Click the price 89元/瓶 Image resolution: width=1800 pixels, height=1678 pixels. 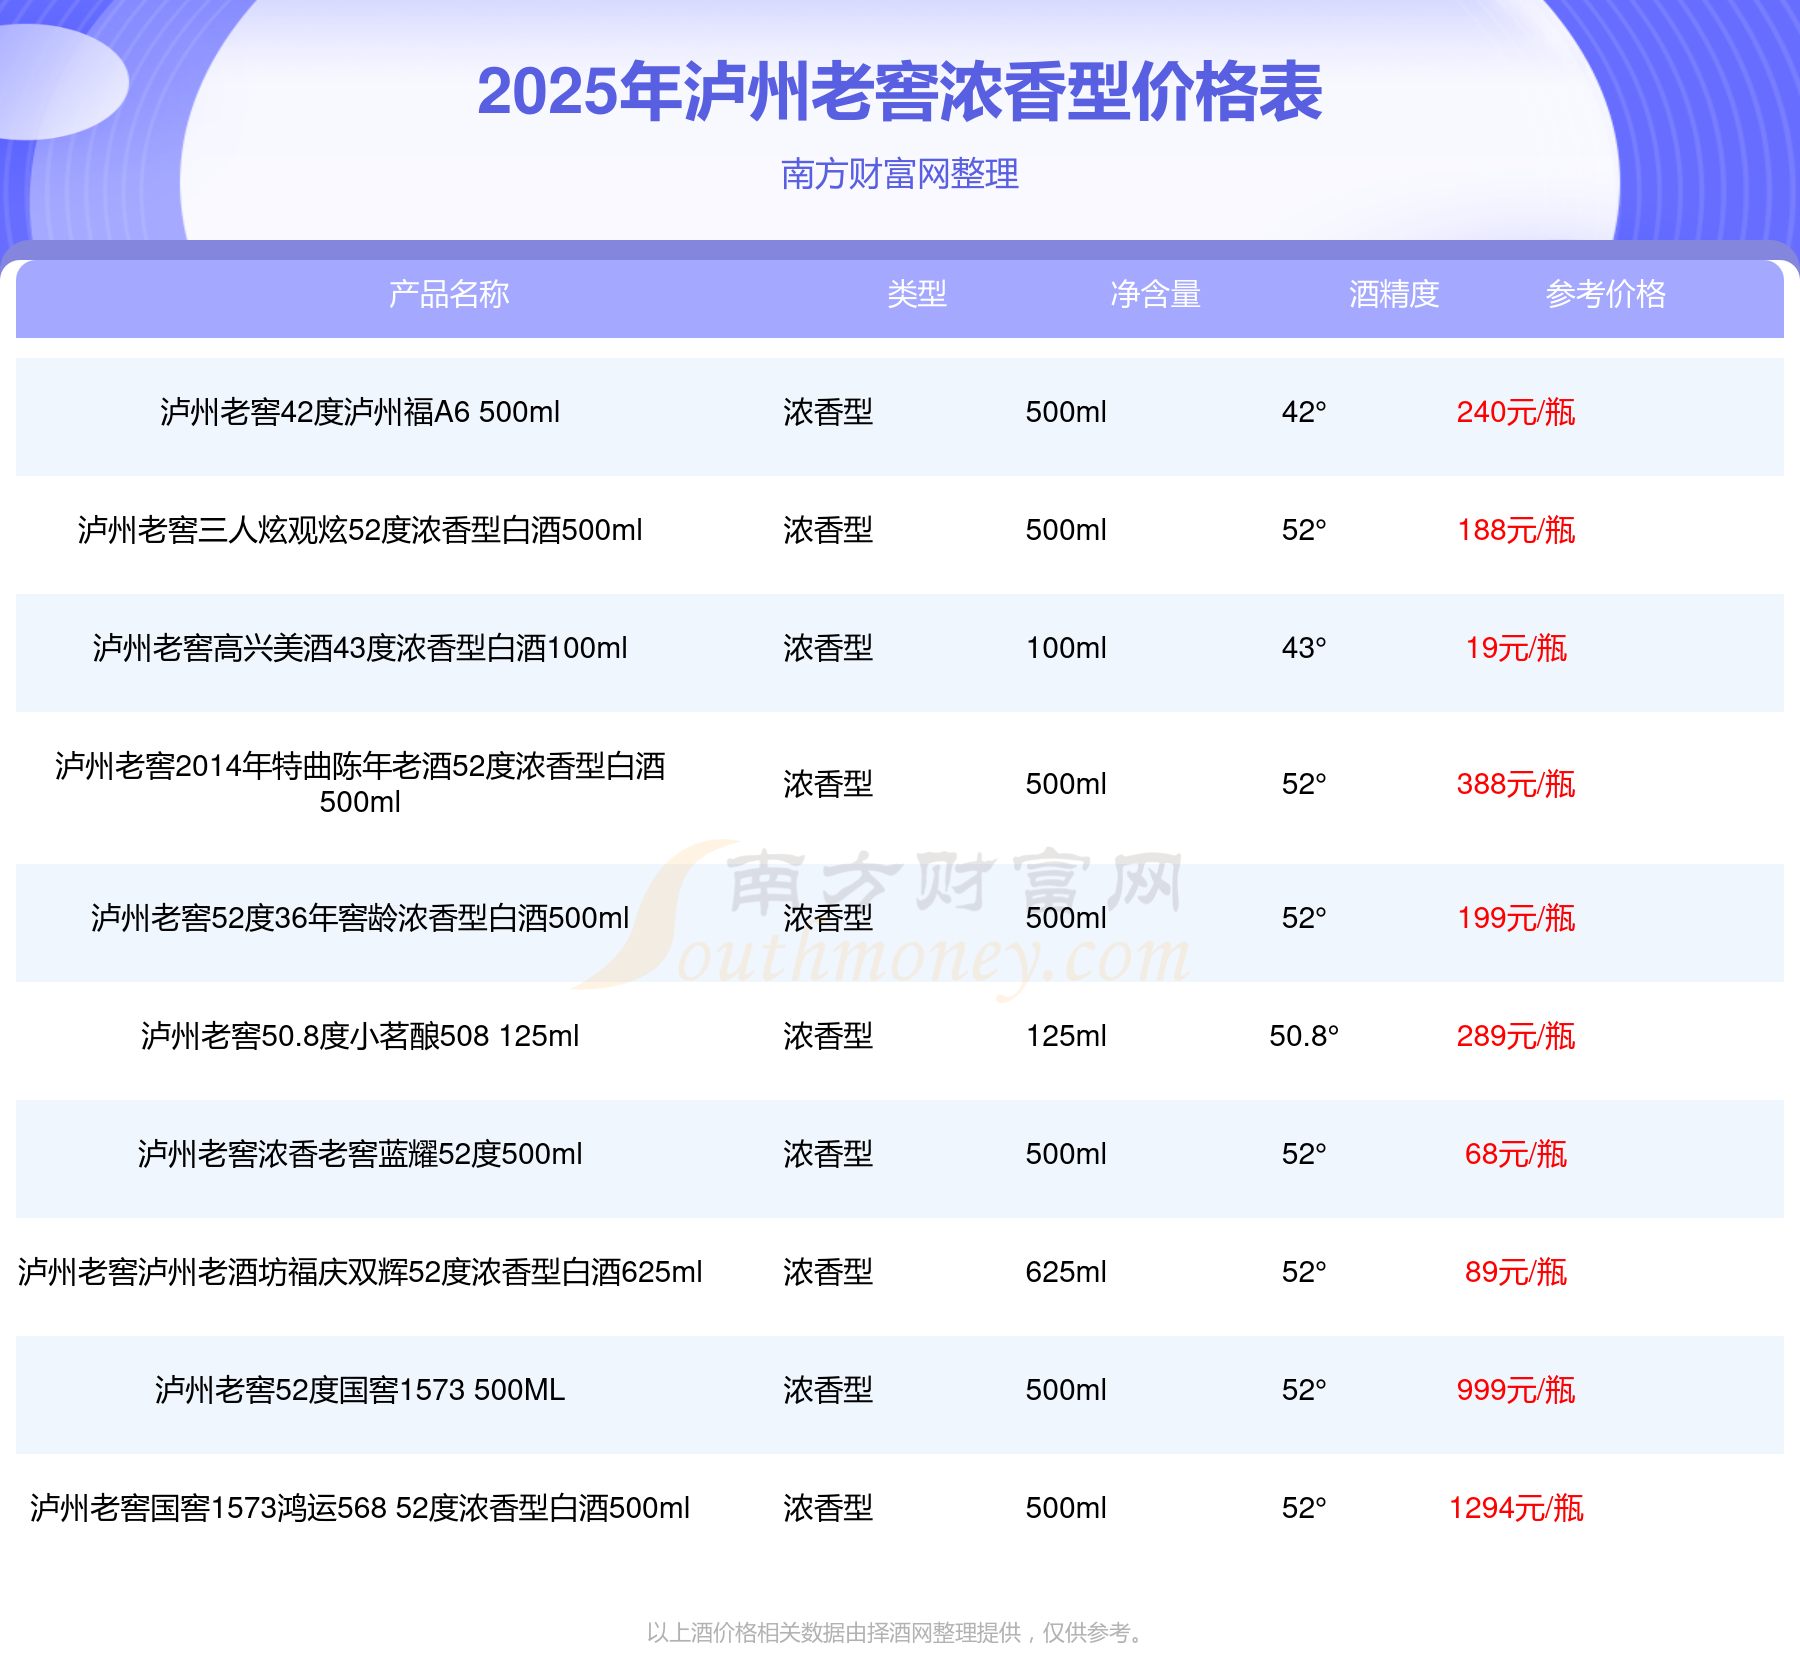click(x=1516, y=1272)
